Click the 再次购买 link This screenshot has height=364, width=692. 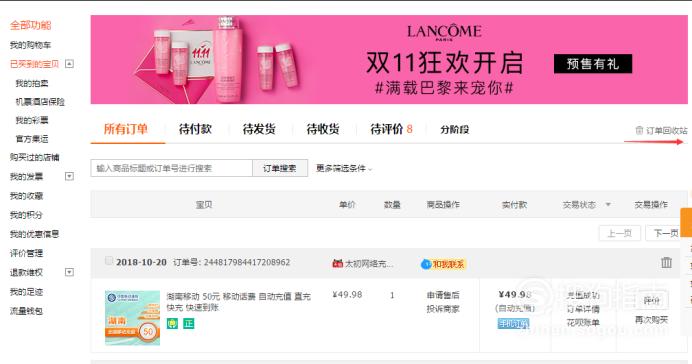(x=651, y=319)
